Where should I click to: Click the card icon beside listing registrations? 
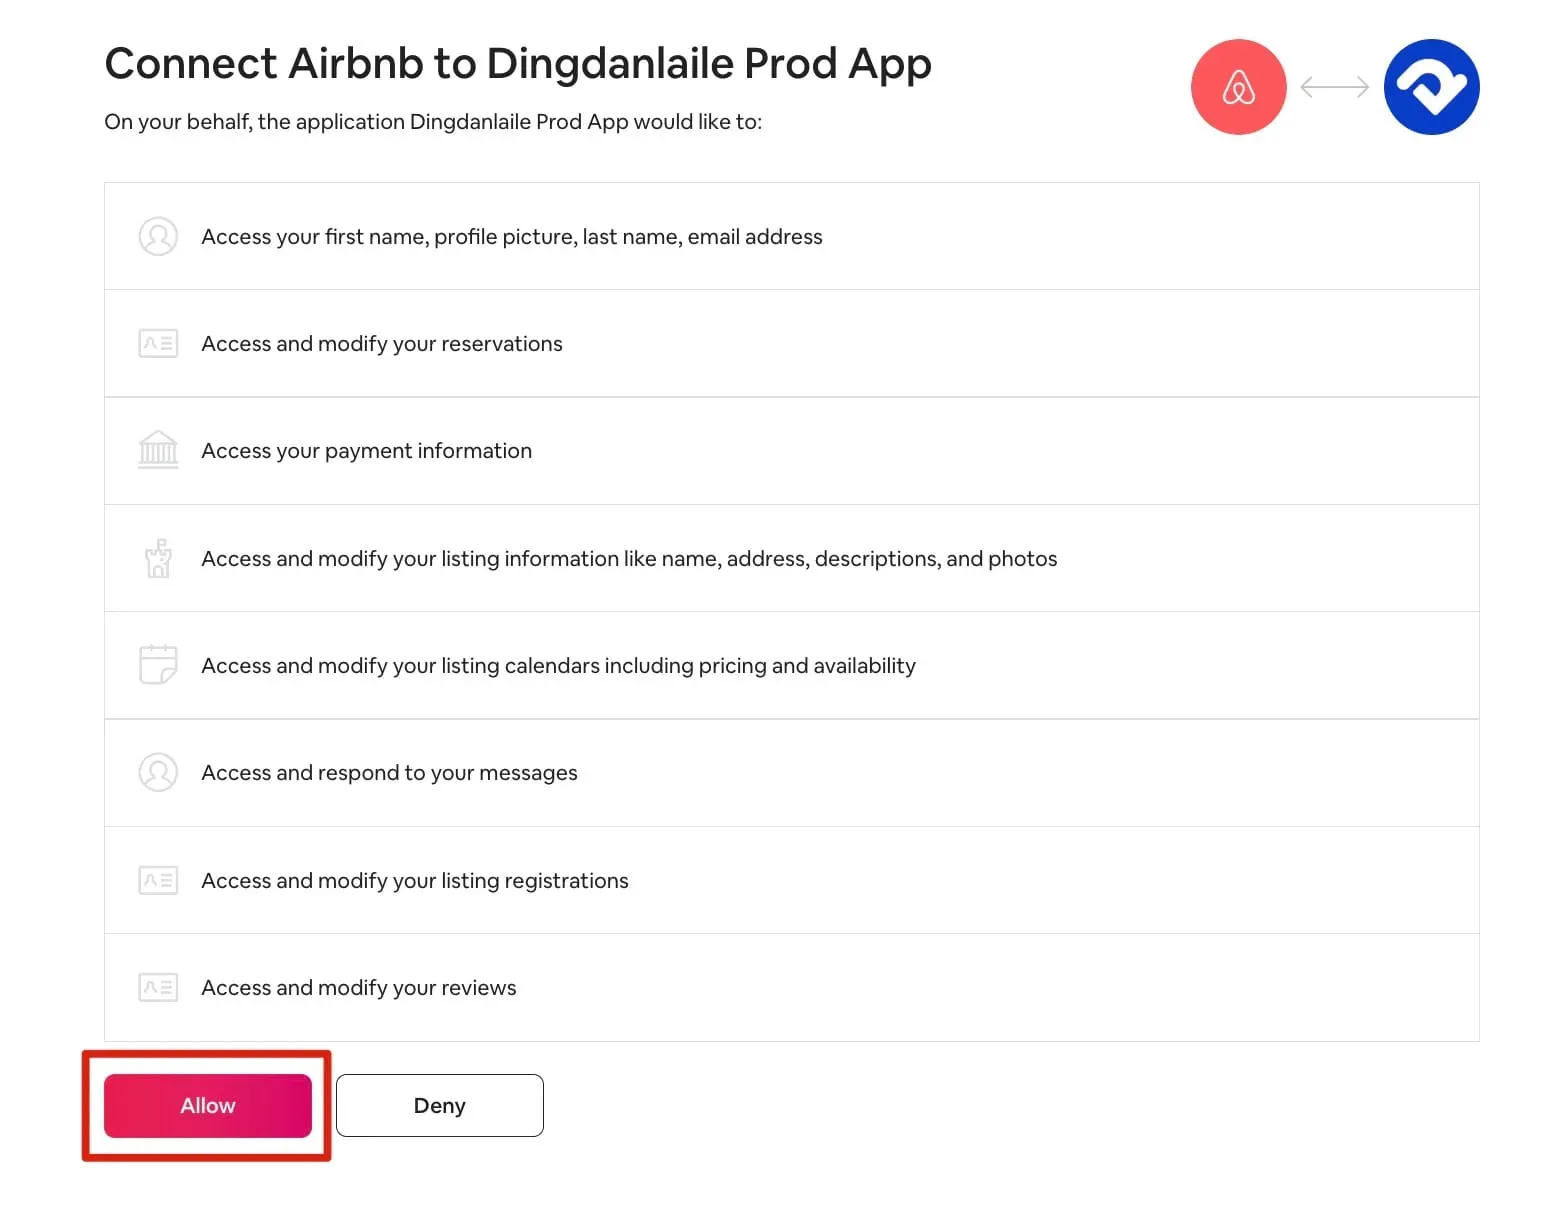pos(157,880)
